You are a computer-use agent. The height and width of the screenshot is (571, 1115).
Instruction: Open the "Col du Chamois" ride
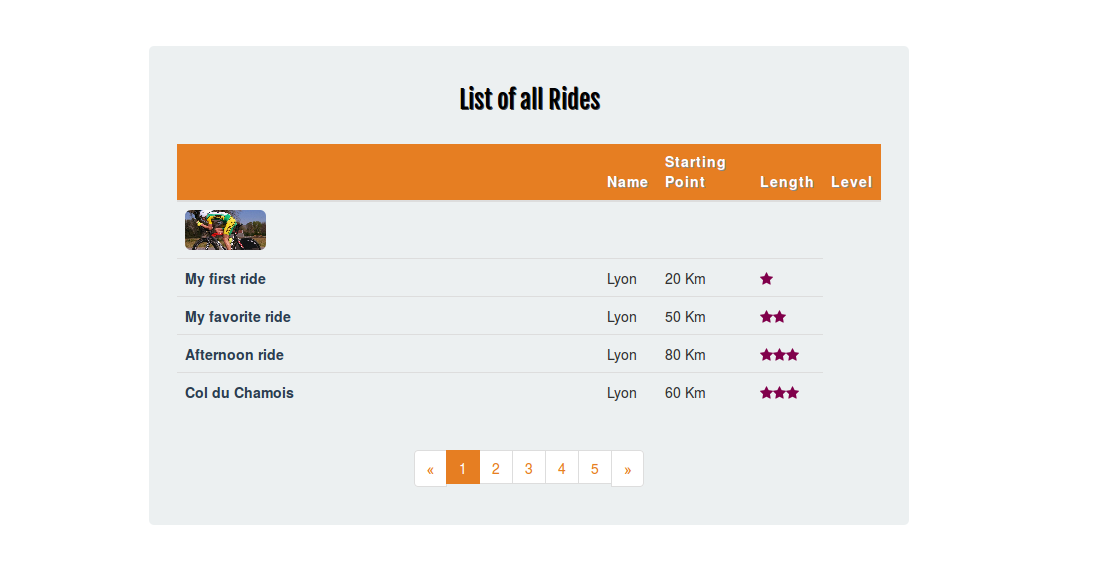[x=239, y=393]
